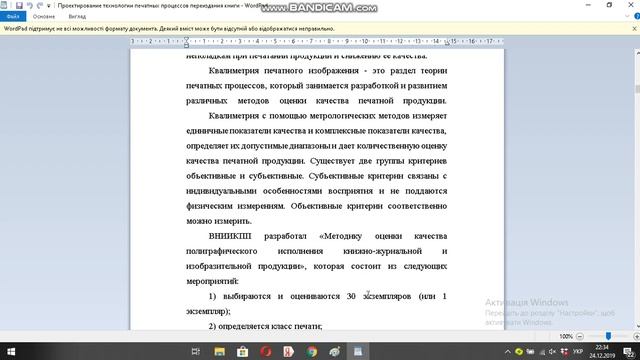Expand the collapsed ribbon using the chevron
Screen dimensions: 640x360
tap(627, 16)
